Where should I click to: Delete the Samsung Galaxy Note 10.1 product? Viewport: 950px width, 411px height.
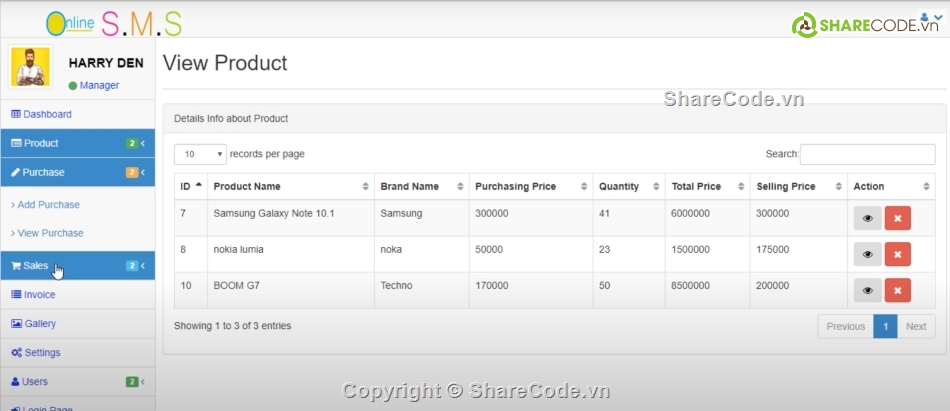click(897, 218)
